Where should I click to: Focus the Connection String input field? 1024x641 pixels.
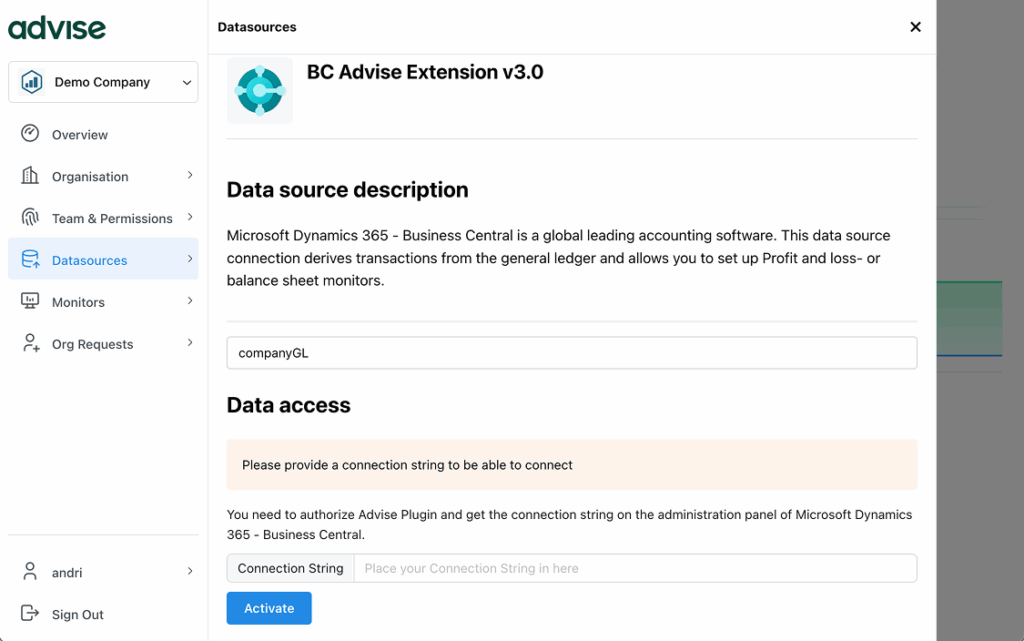click(634, 568)
